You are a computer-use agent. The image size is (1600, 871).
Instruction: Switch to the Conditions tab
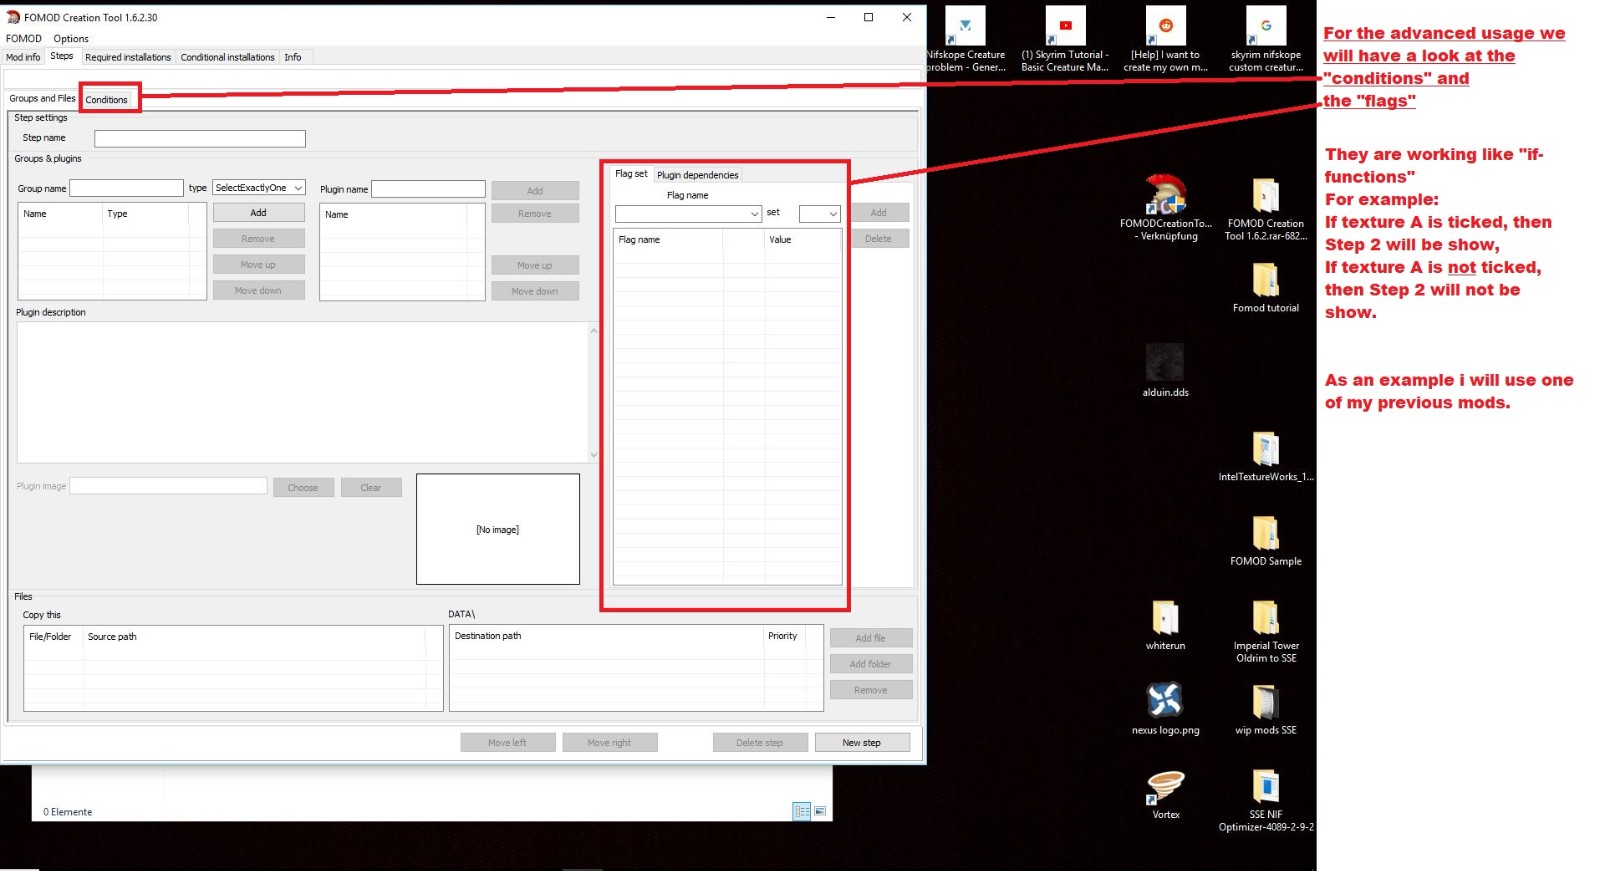(x=107, y=100)
